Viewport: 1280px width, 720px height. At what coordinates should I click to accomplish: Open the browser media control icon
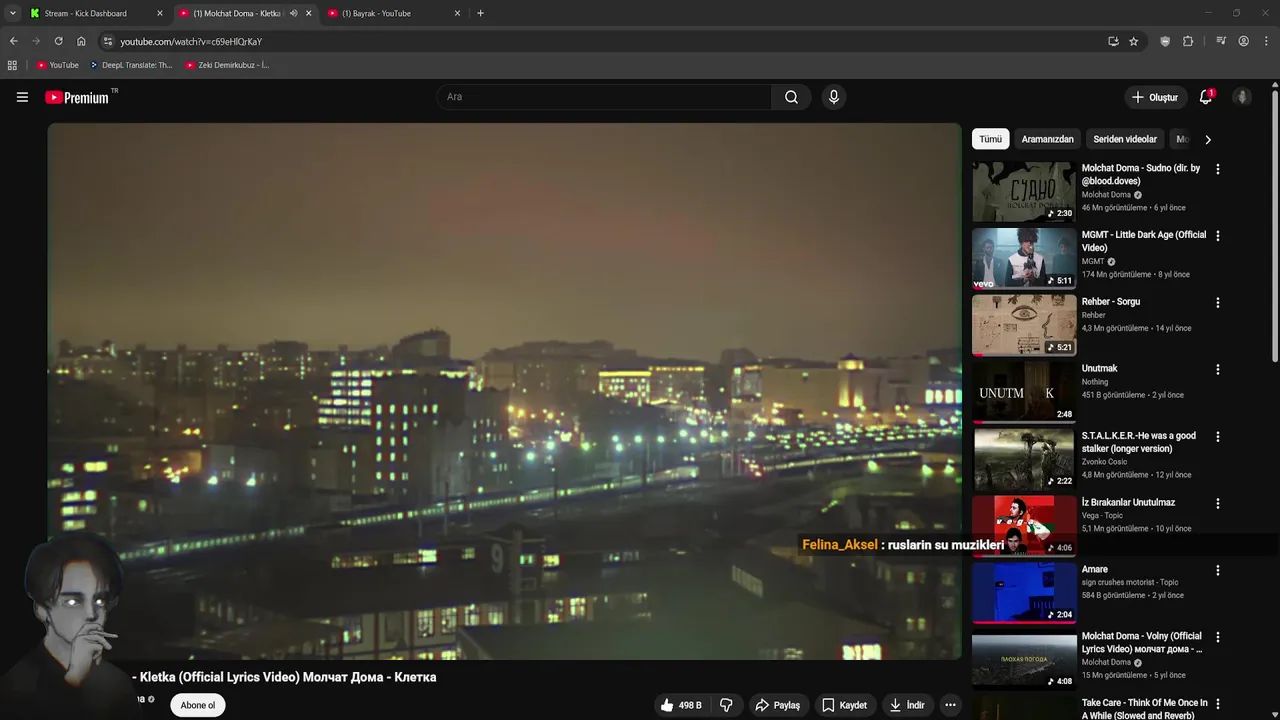pos(1221,41)
